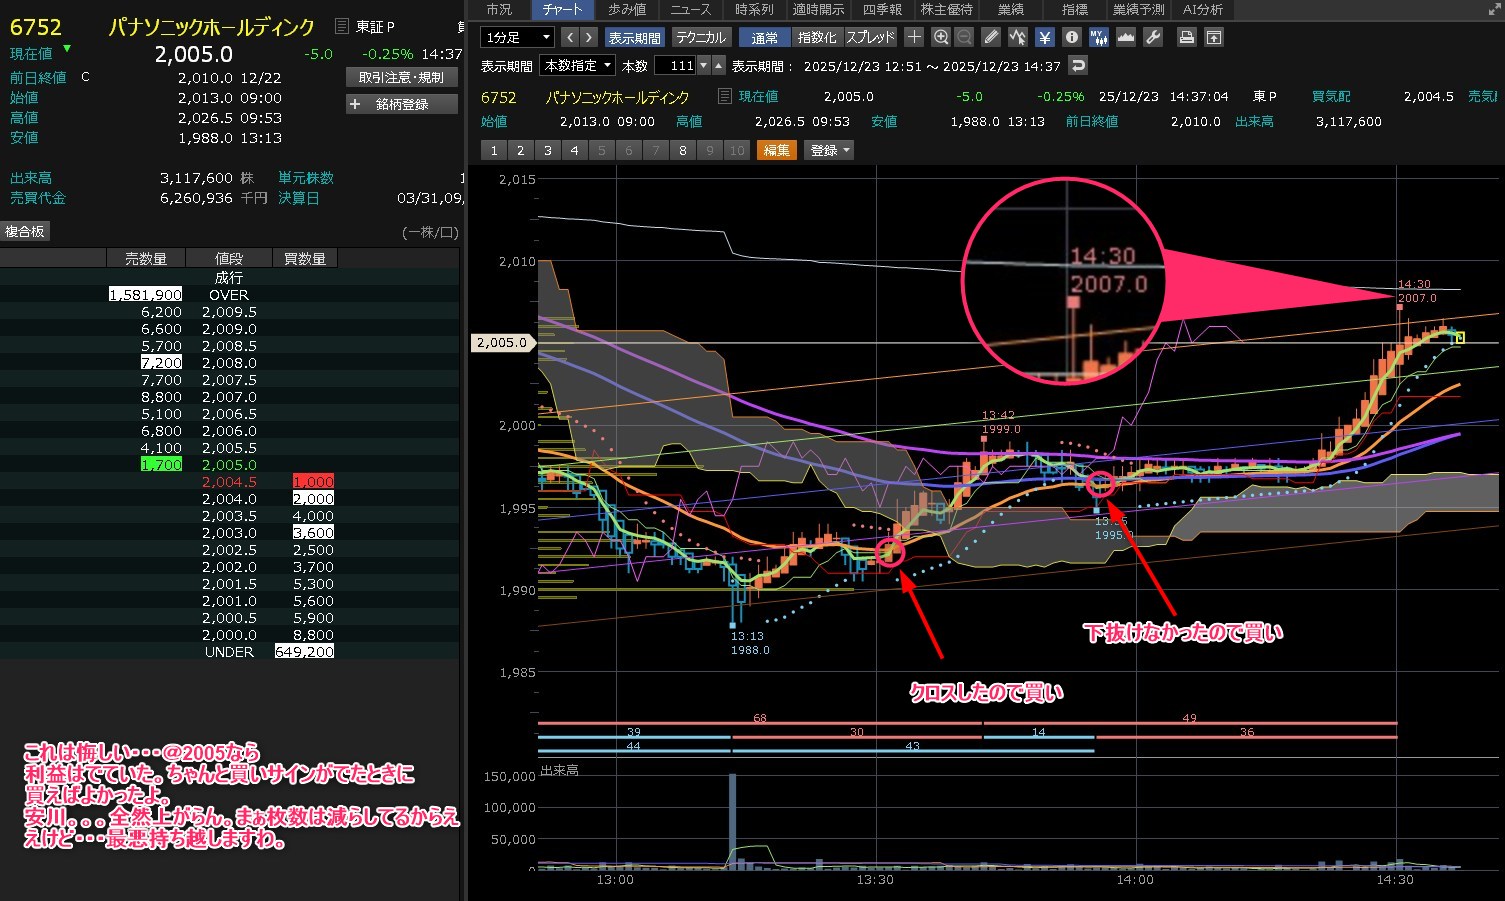
Task: Click the crosshair plus icon
Action: (914, 37)
